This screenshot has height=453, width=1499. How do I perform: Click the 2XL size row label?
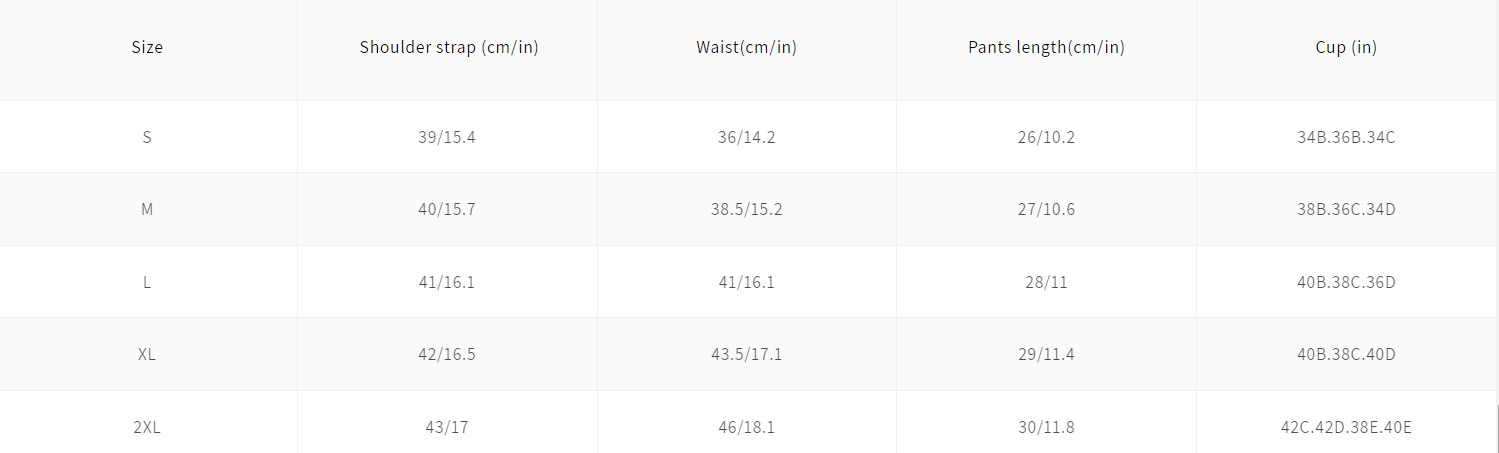pos(147,427)
